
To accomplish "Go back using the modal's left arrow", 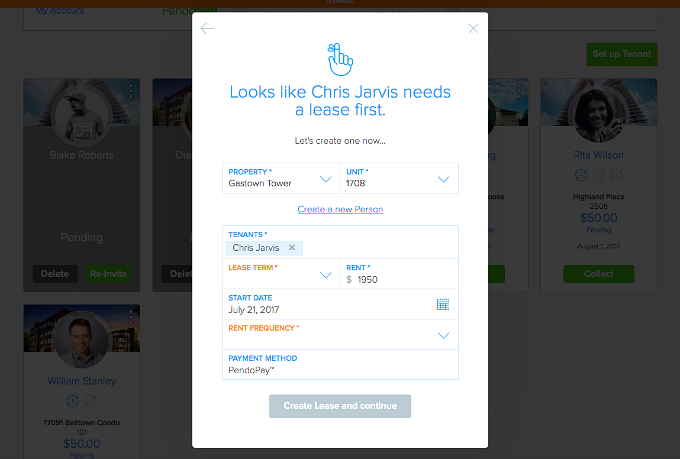I will tap(207, 29).
